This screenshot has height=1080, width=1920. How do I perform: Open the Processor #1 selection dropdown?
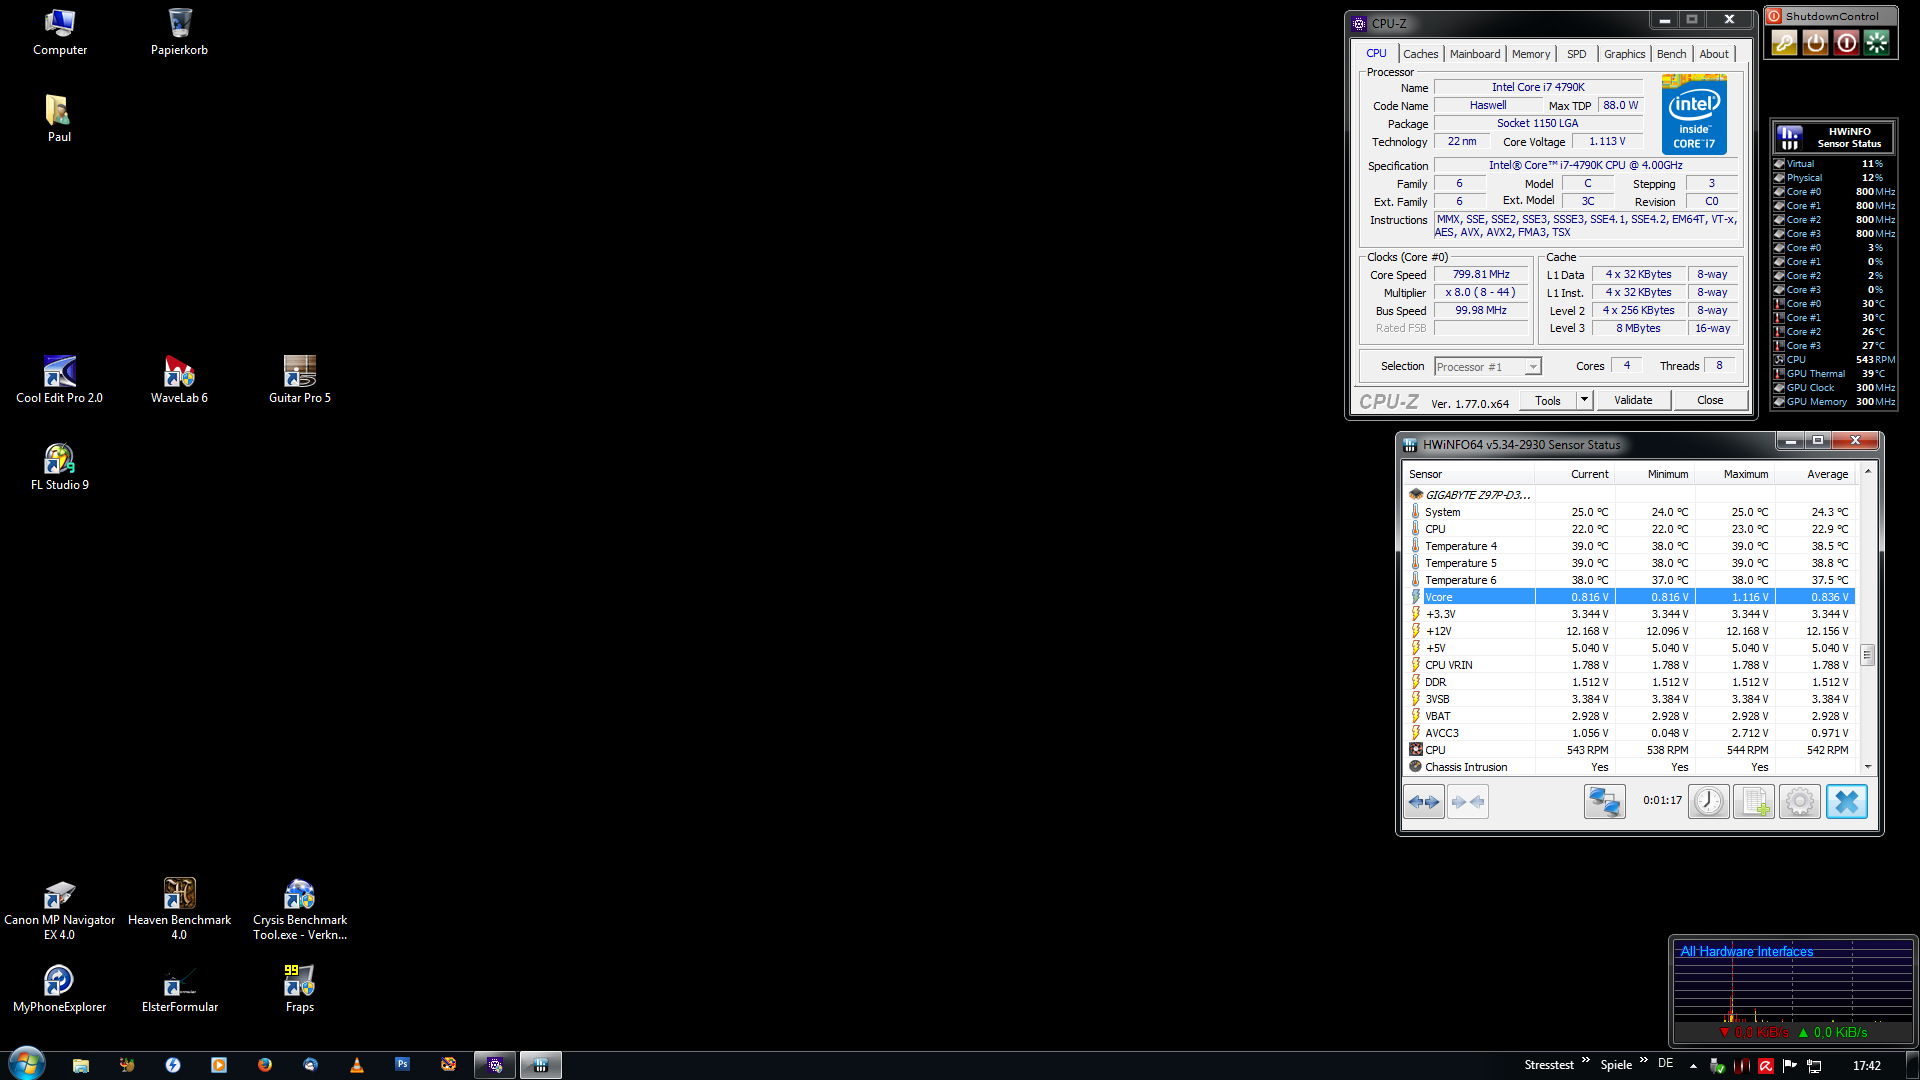point(1532,367)
